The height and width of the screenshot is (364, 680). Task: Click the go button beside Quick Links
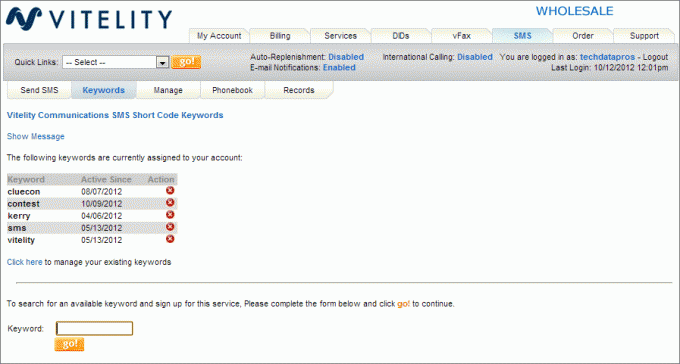click(x=186, y=62)
